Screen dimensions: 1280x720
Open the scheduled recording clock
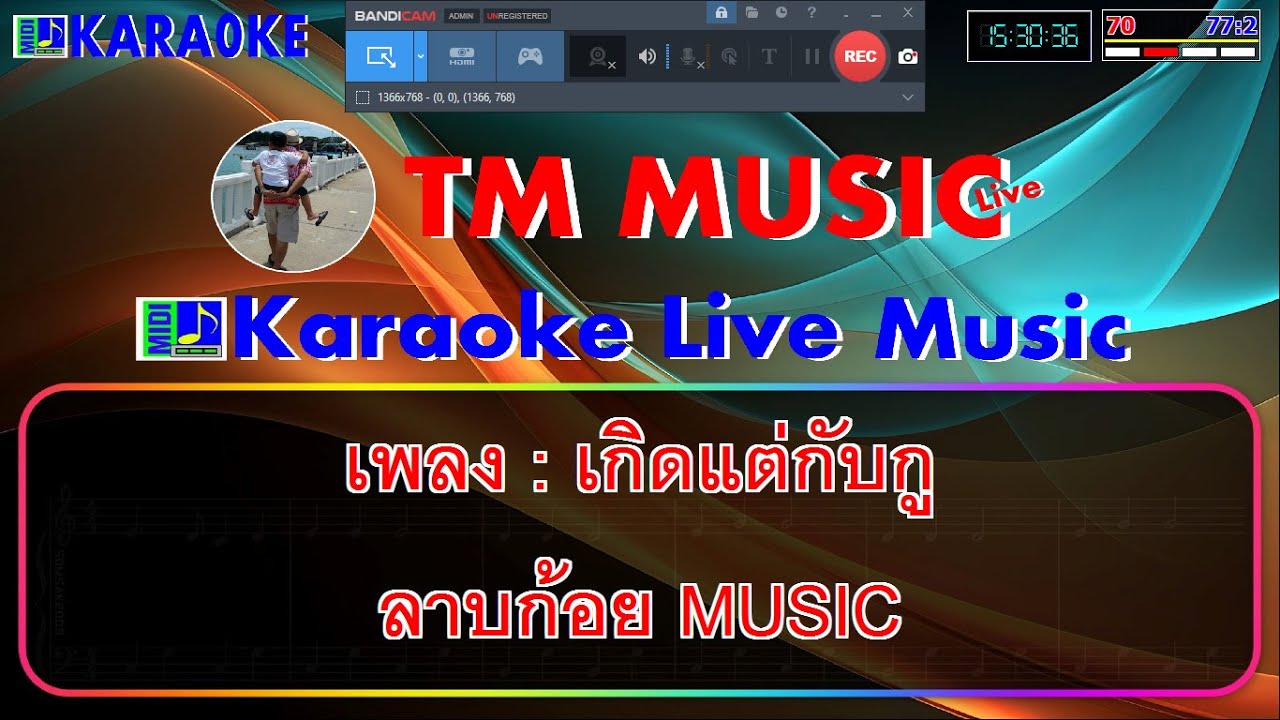tap(781, 13)
